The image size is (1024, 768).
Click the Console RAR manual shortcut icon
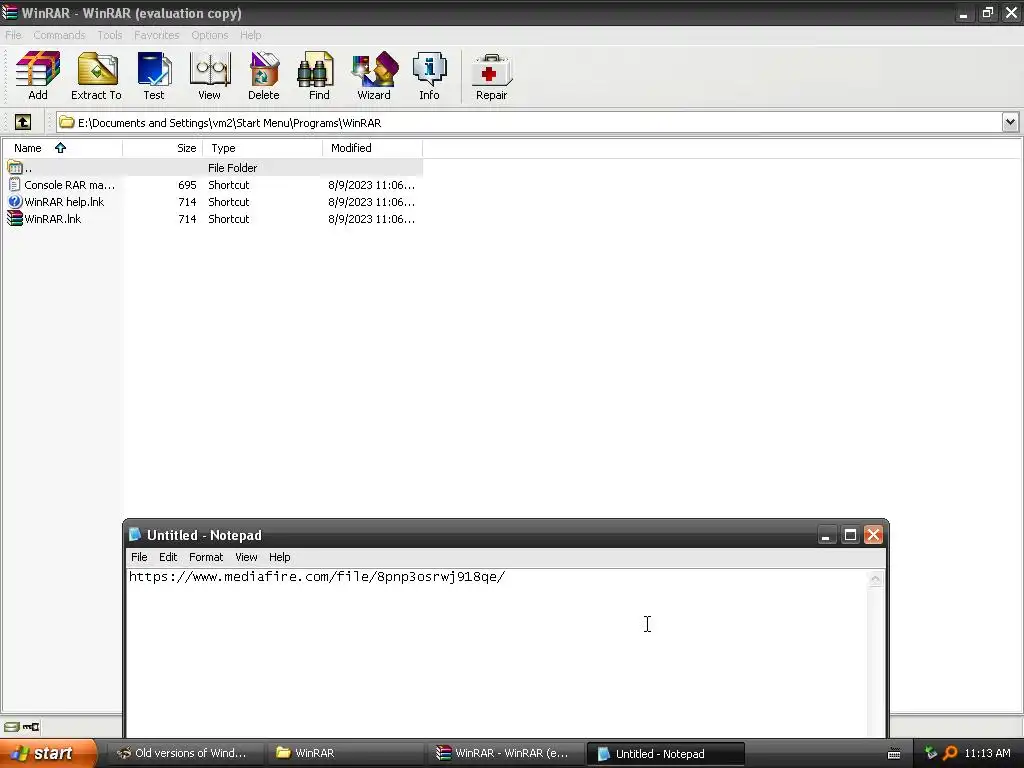[15, 185]
